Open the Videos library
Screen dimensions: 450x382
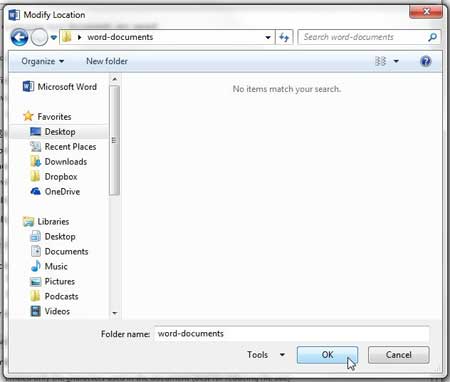pos(57,311)
